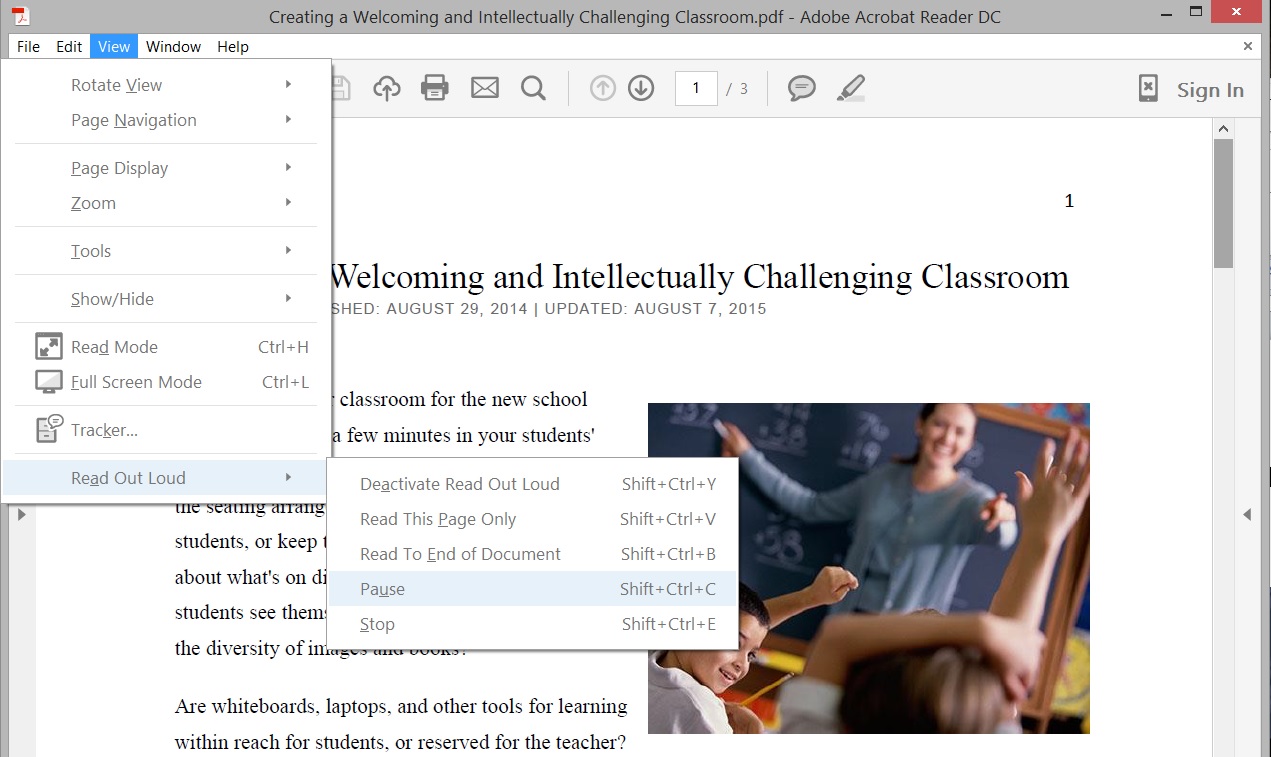Select Pause in Read Out Loud submenu
Screen dimensions: 1271x757
click(x=533, y=589)
